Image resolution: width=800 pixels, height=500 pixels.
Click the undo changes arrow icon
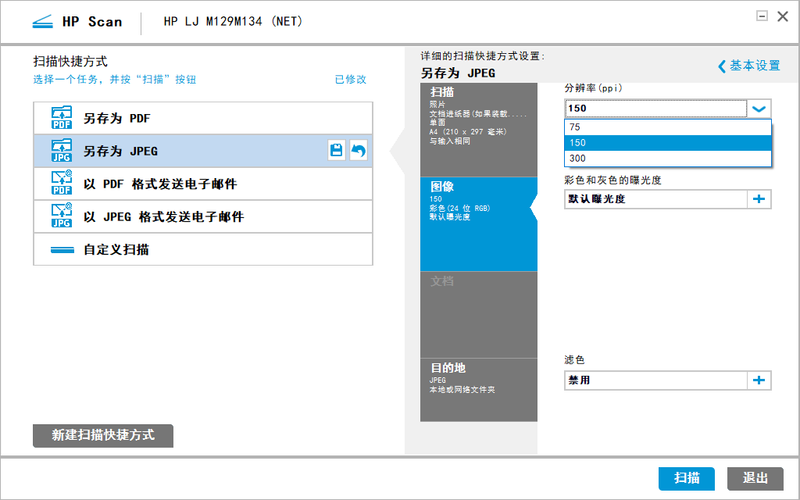(358, 151)
